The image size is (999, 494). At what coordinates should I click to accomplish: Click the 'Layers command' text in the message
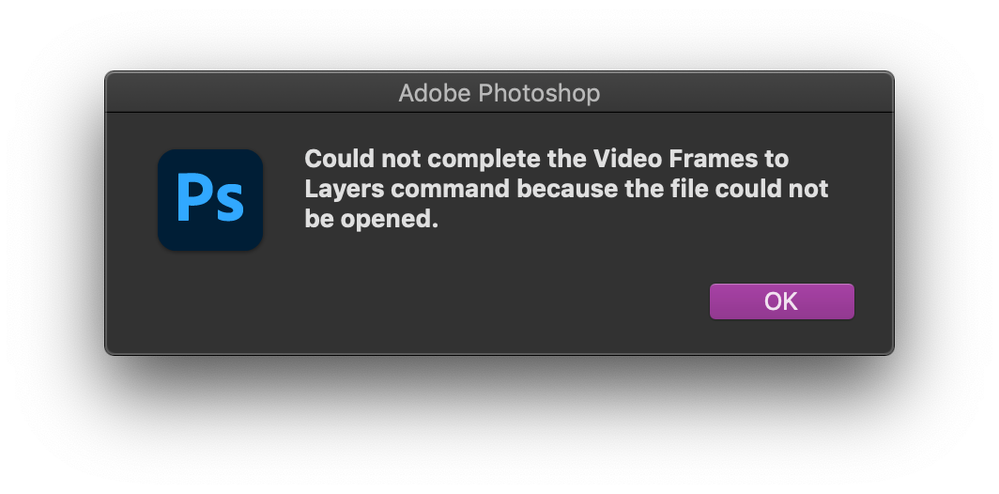pyautogui.click(x=407, y=189)
